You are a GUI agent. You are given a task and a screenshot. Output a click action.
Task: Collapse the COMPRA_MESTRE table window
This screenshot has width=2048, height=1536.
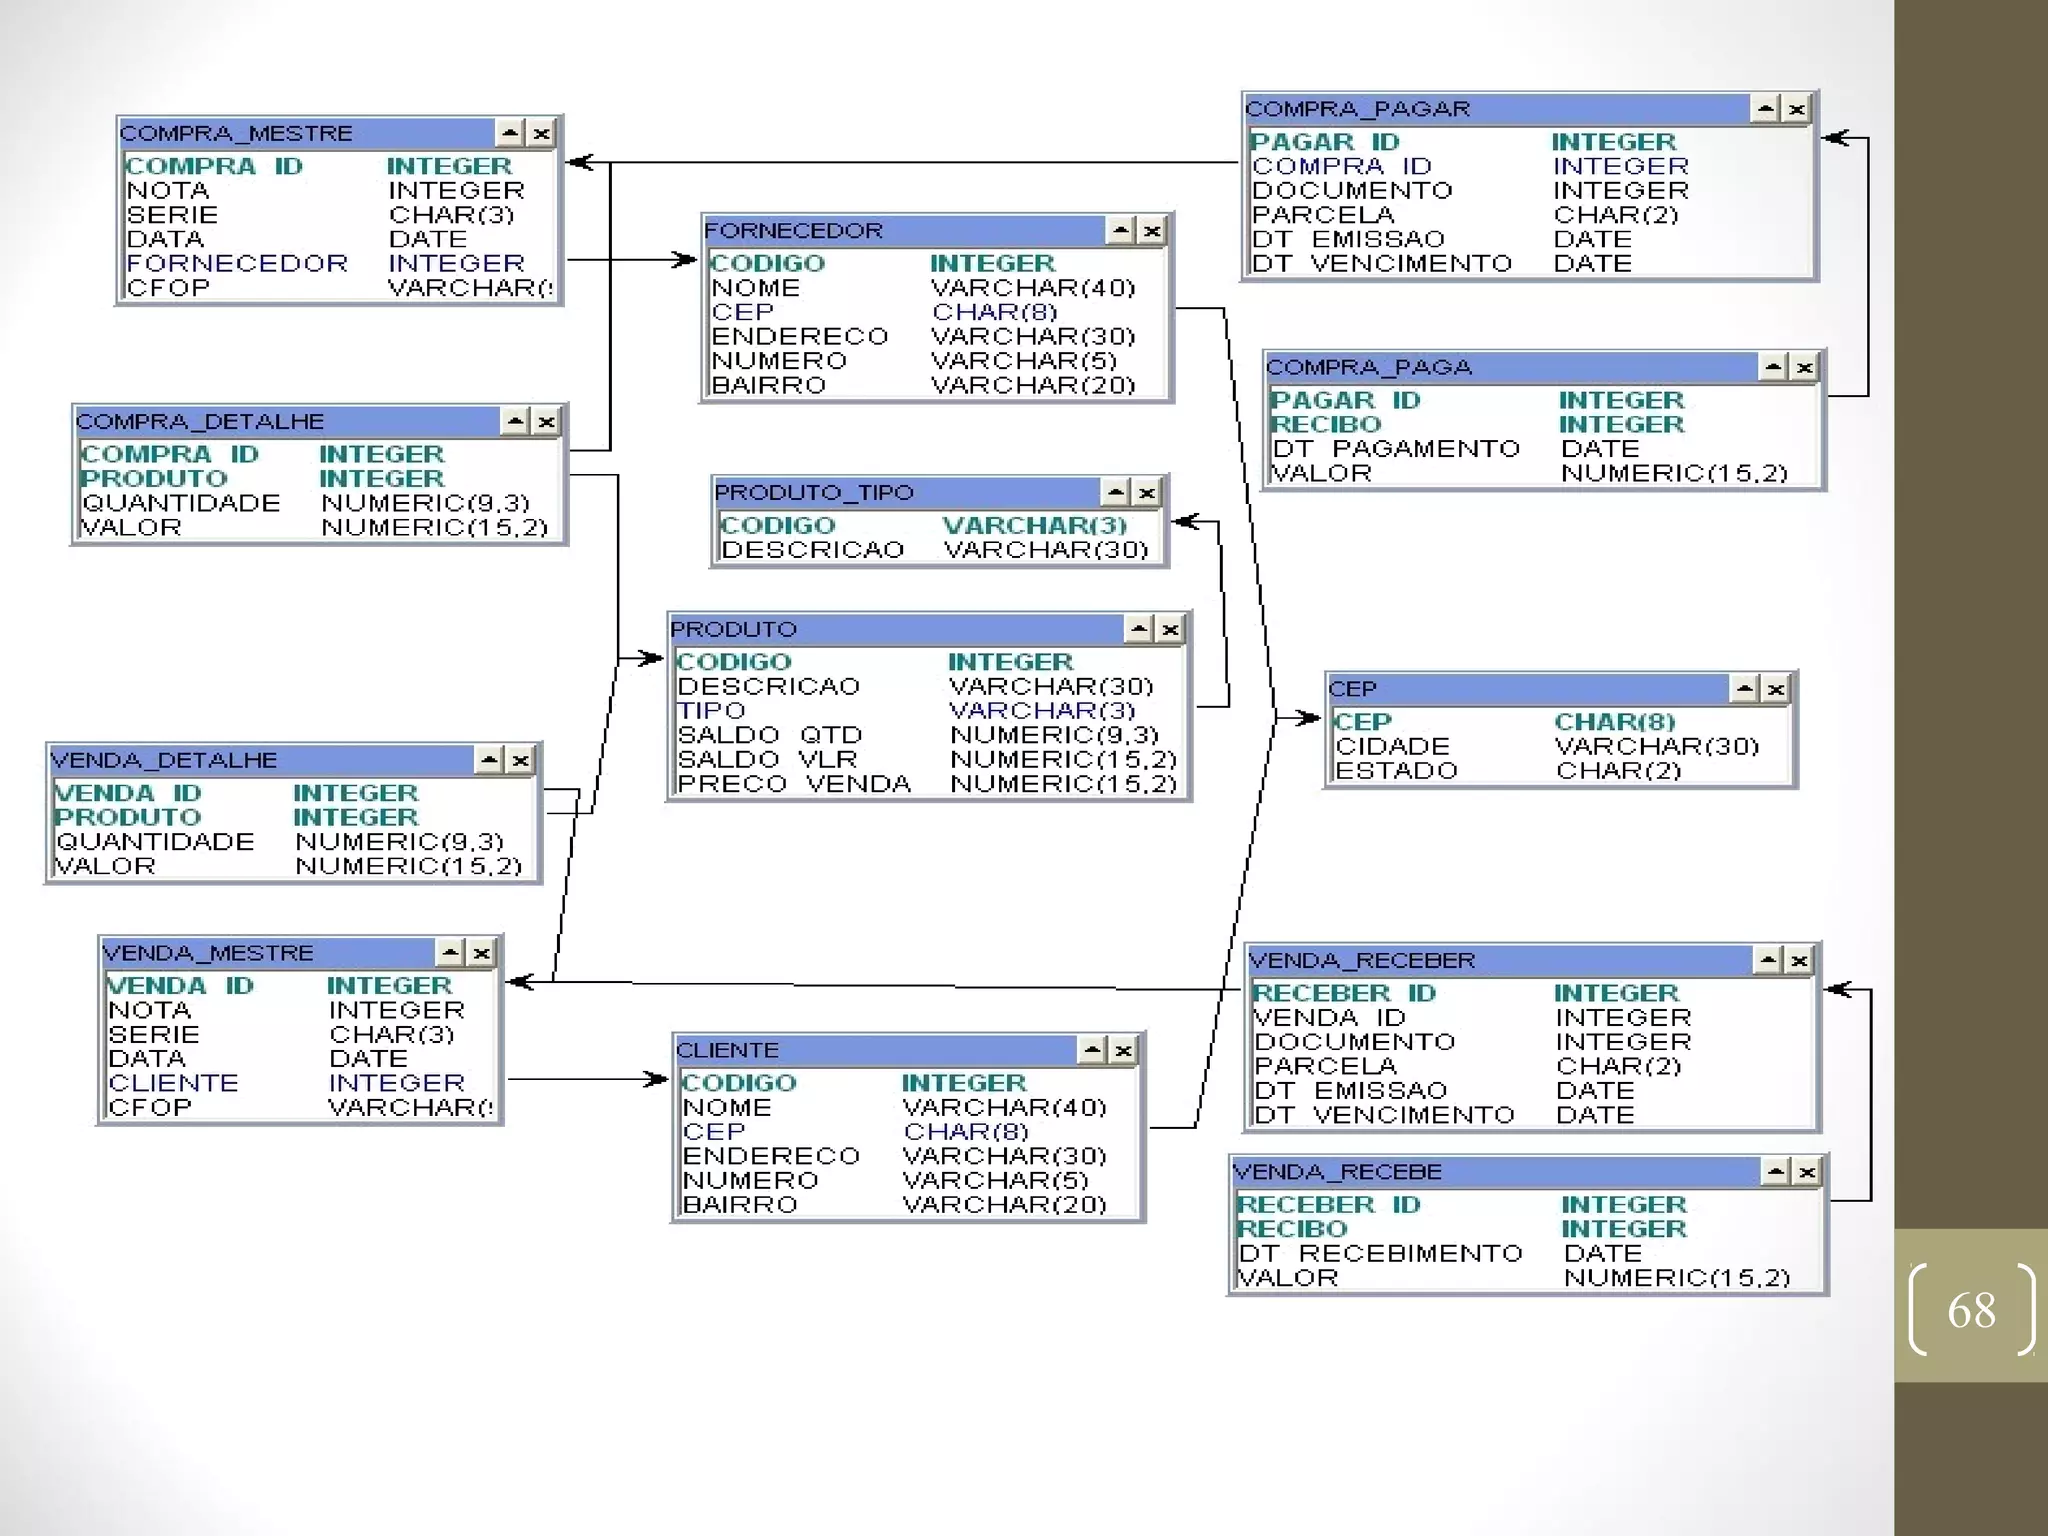(x=510, y=133)
